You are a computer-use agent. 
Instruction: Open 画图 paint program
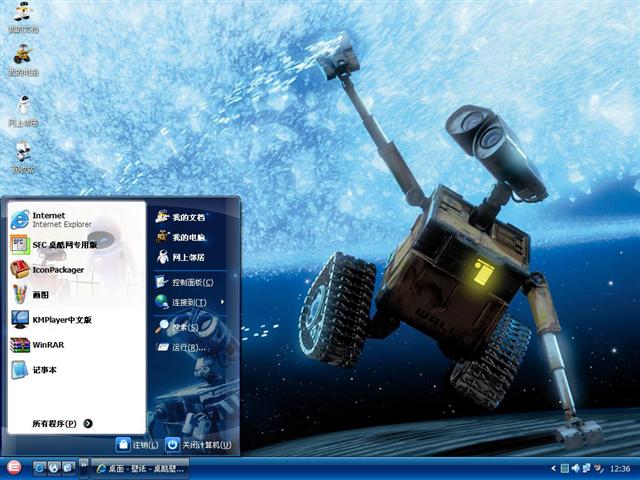(76, 294)
